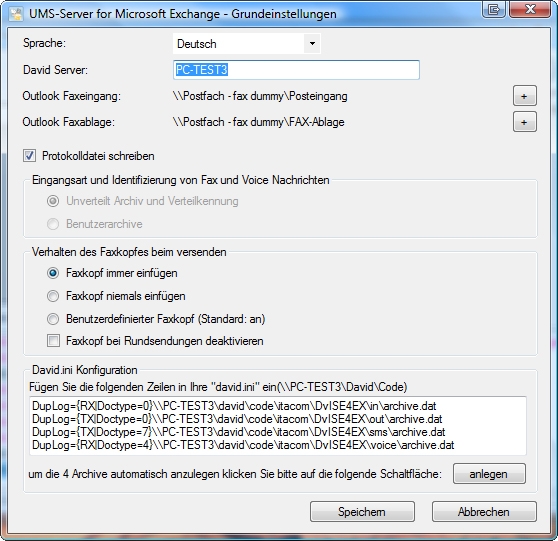The height and width of the screenshot is (541, 558).
Task: Click the Abbrechen button
Action: (484, 512)
